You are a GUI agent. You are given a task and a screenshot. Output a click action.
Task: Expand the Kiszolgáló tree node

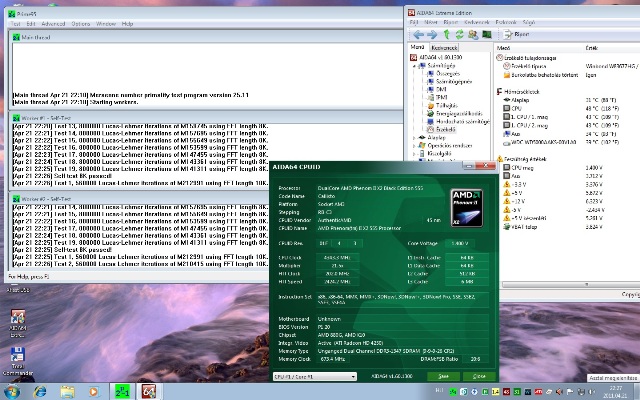414,154
